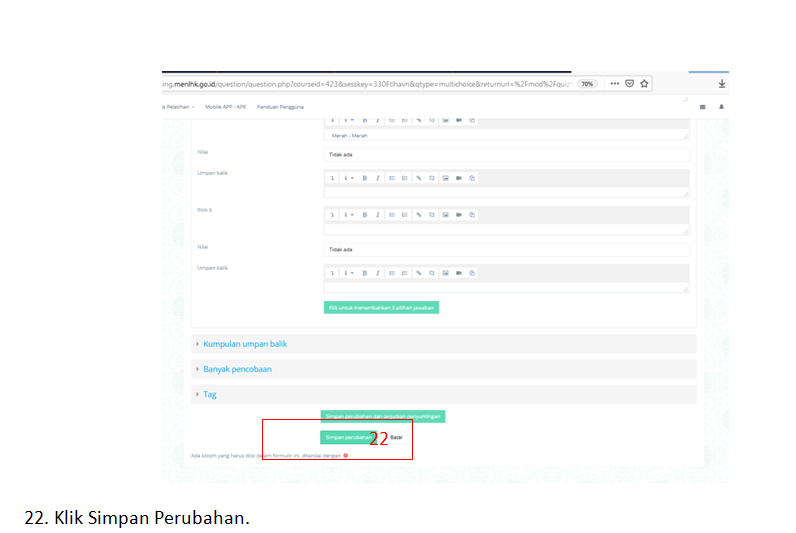Bookmark this page with the star icon
Screen dimensions: 796x533
[x=644, y=84]
